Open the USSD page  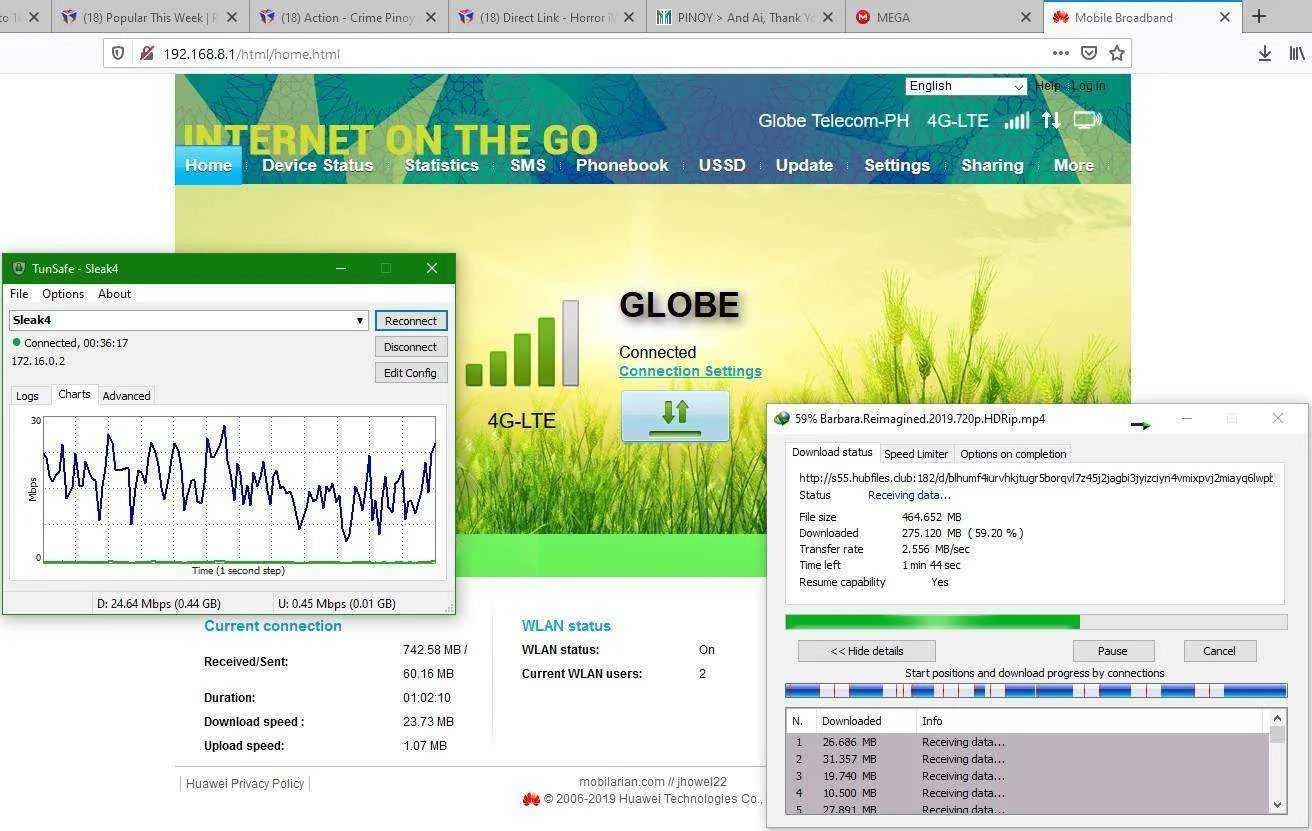click(722, 166)
